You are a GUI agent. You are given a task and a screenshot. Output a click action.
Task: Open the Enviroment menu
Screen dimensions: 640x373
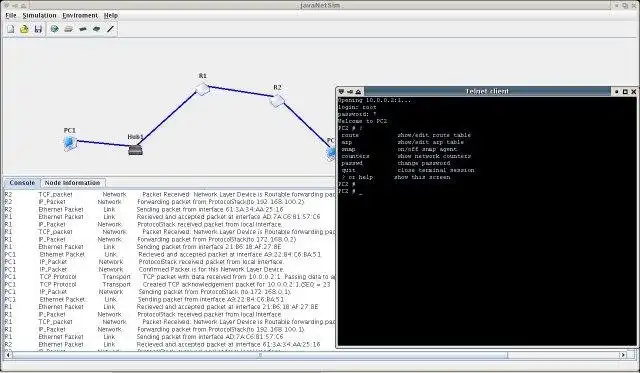click(80, 16)
